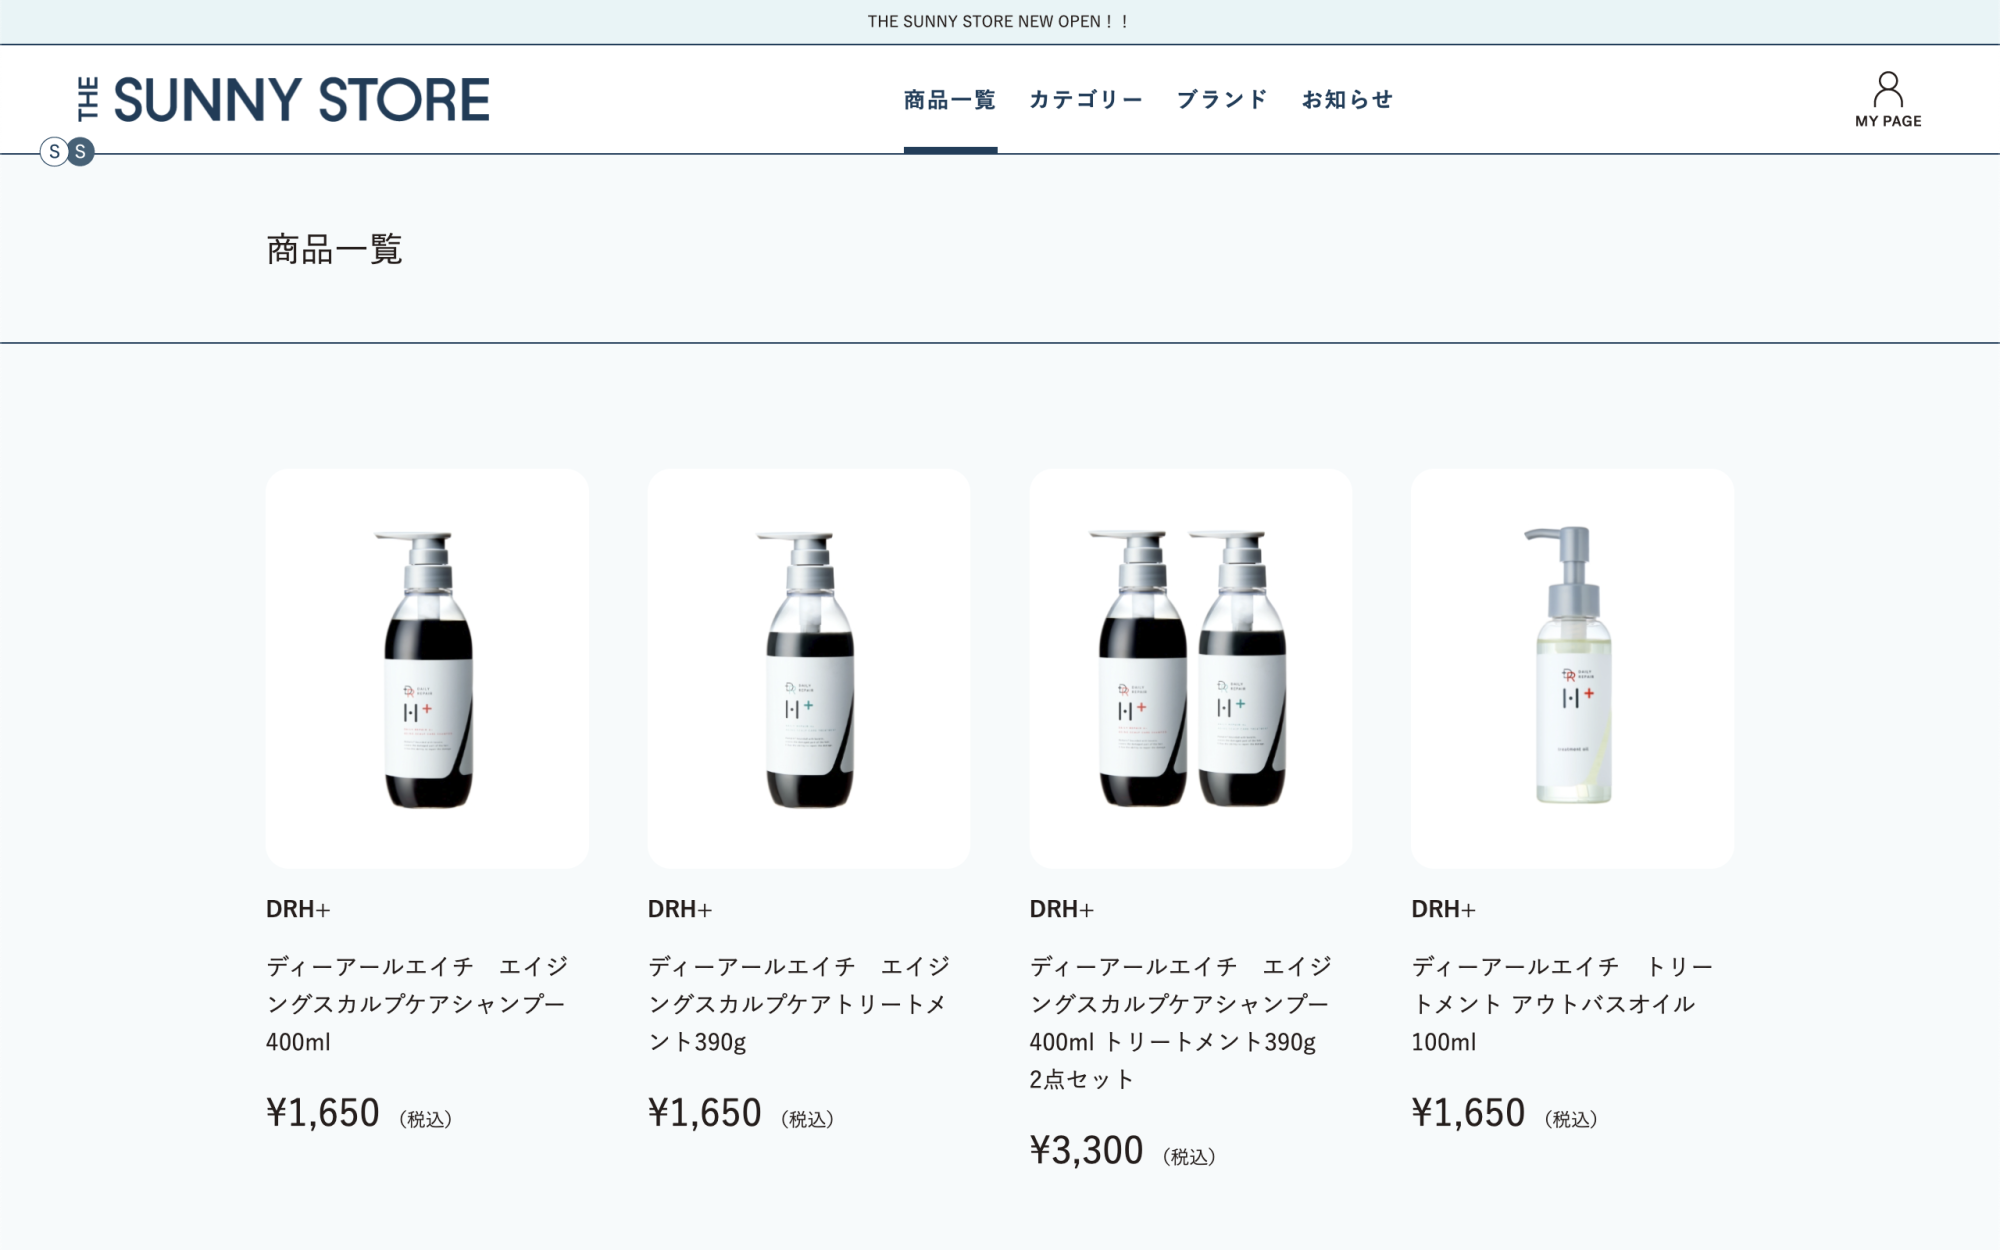Viewport: 2000px width, 1250px height.
Task: Open the out-bath oil 100ml product image
Action: coord(1573,668)
